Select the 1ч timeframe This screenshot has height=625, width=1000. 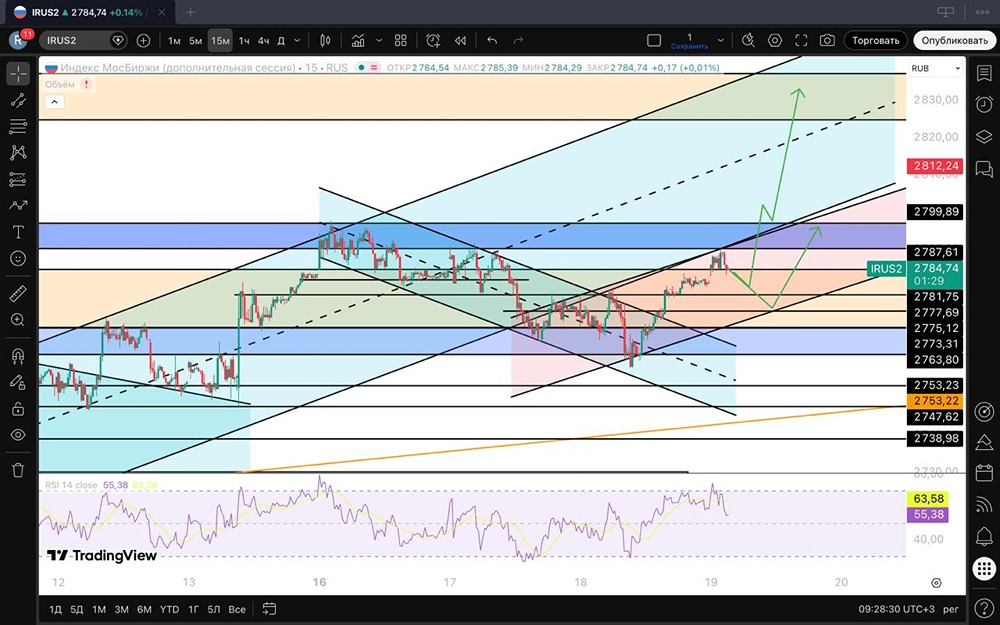(x=244, y=41)
